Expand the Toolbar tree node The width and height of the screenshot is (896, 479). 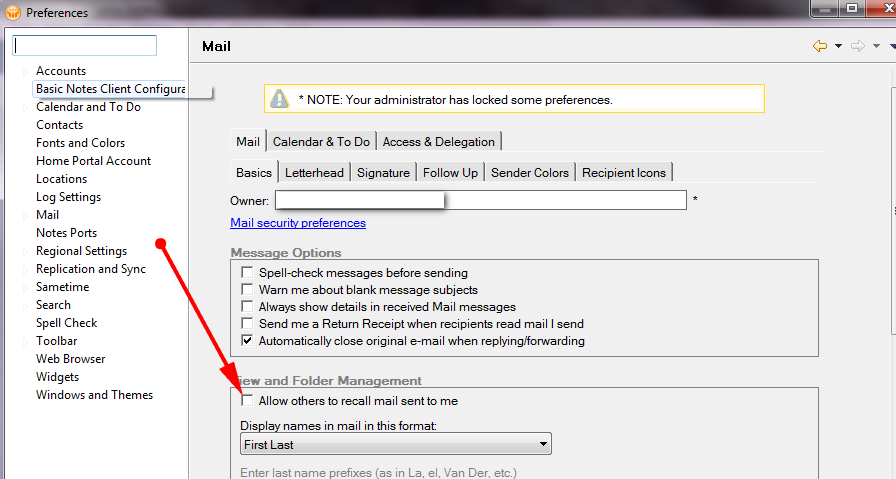coord(25,342)
